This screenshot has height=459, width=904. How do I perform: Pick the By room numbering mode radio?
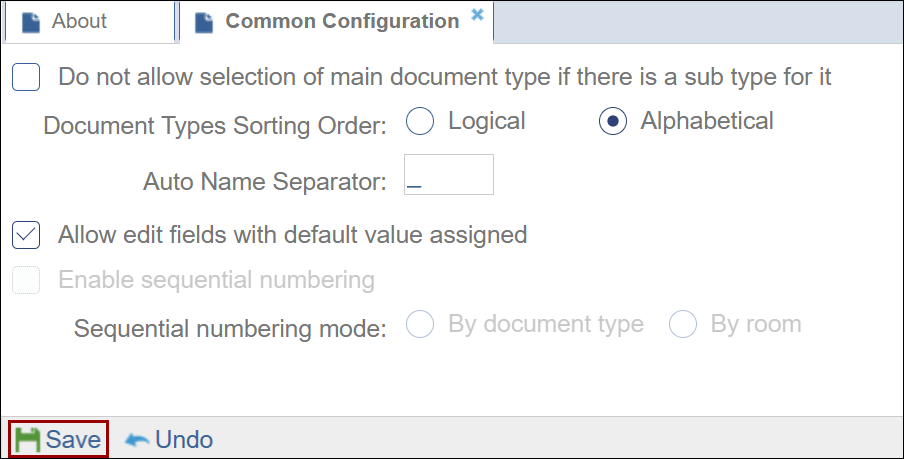pyautogui.click(x=683, y=325)
